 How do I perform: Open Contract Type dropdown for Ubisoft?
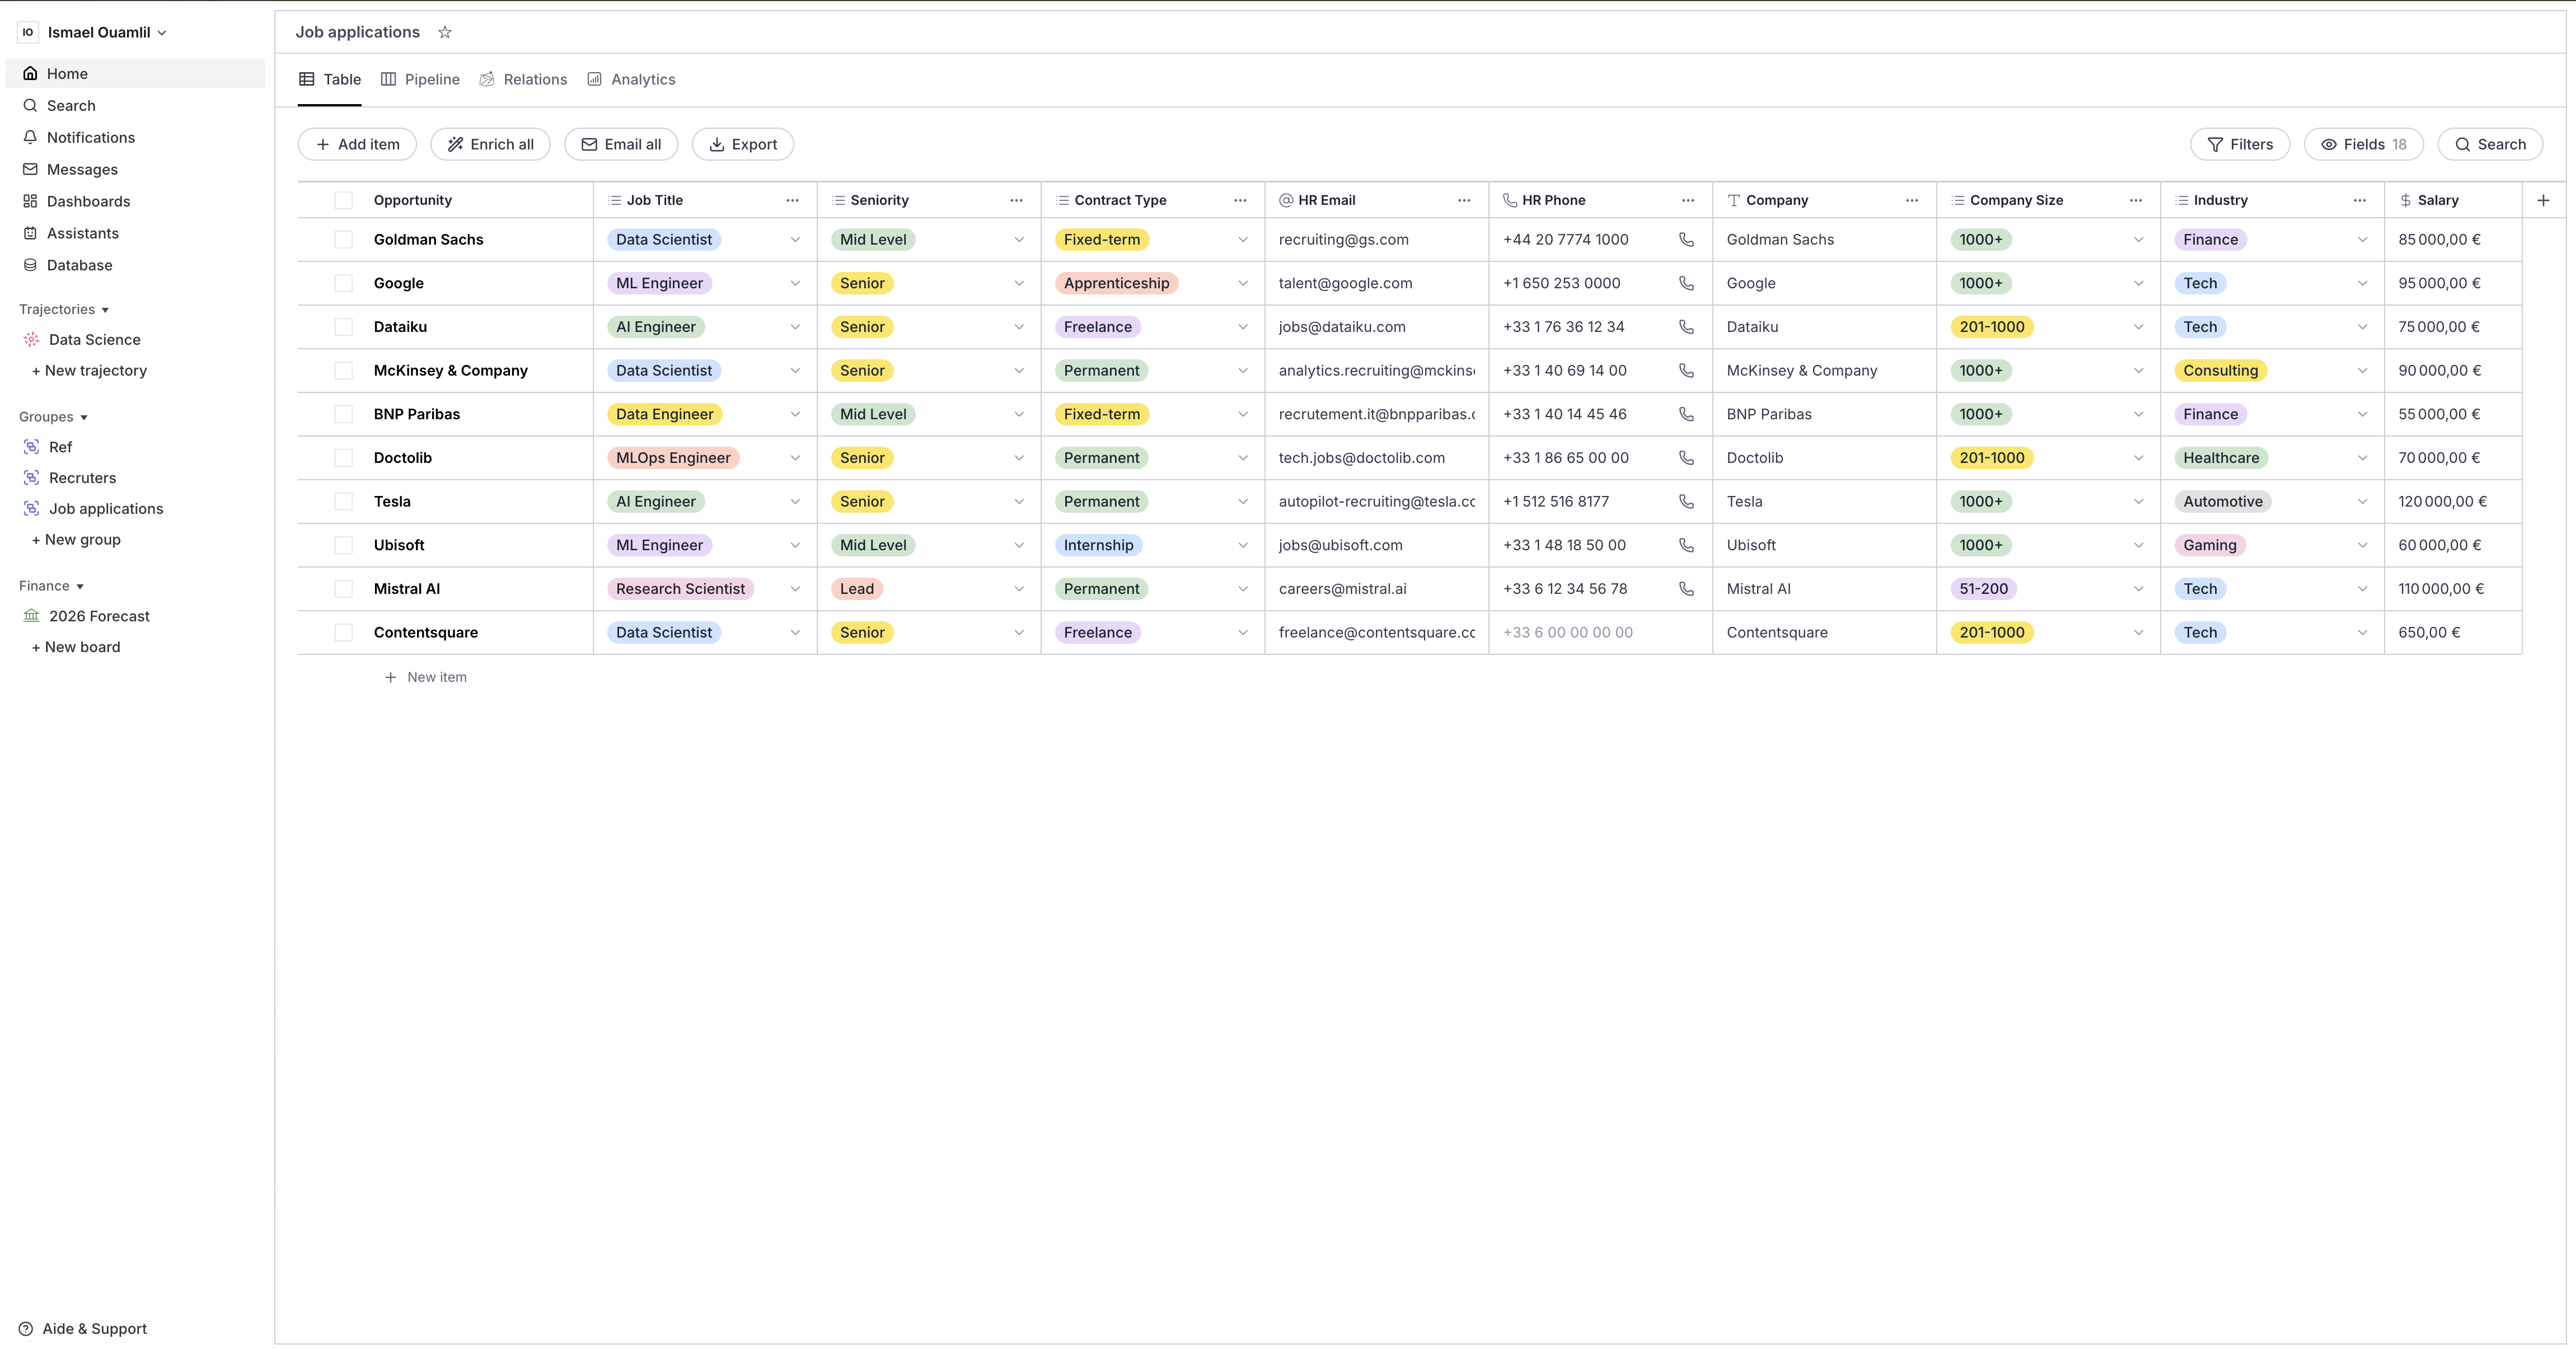point(1243,545)
